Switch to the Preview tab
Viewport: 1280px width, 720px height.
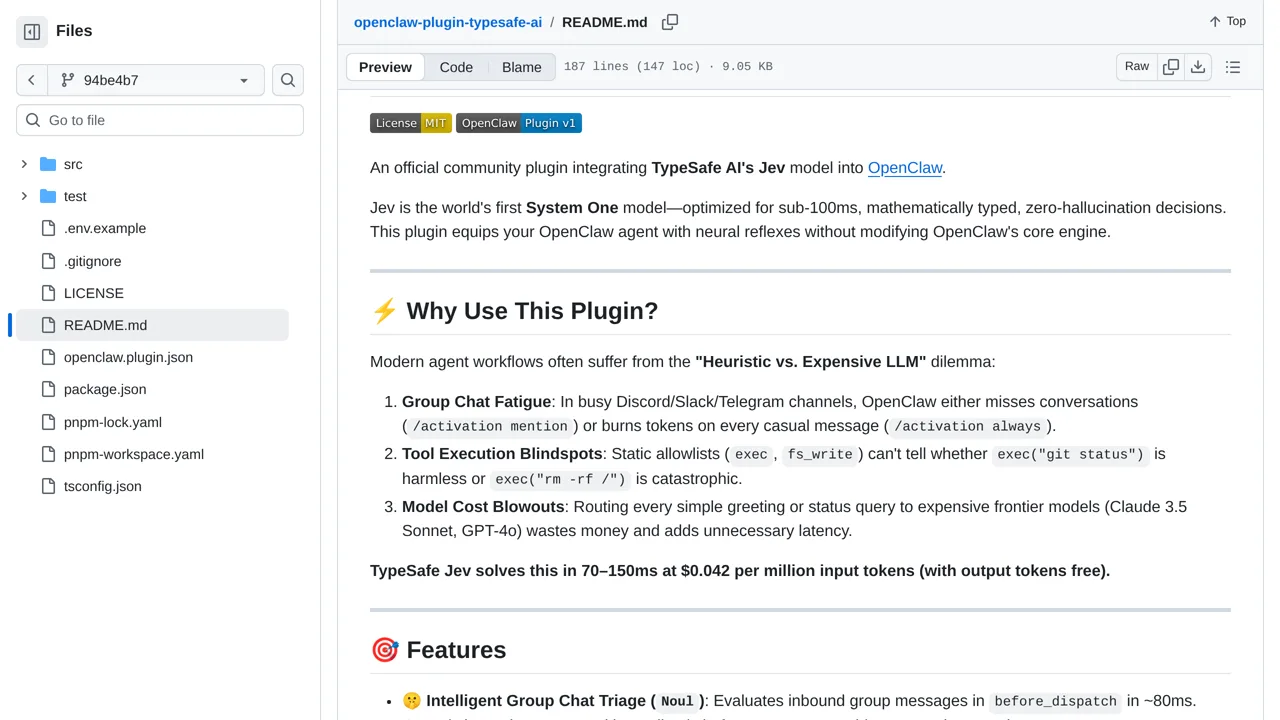[385, 67]
